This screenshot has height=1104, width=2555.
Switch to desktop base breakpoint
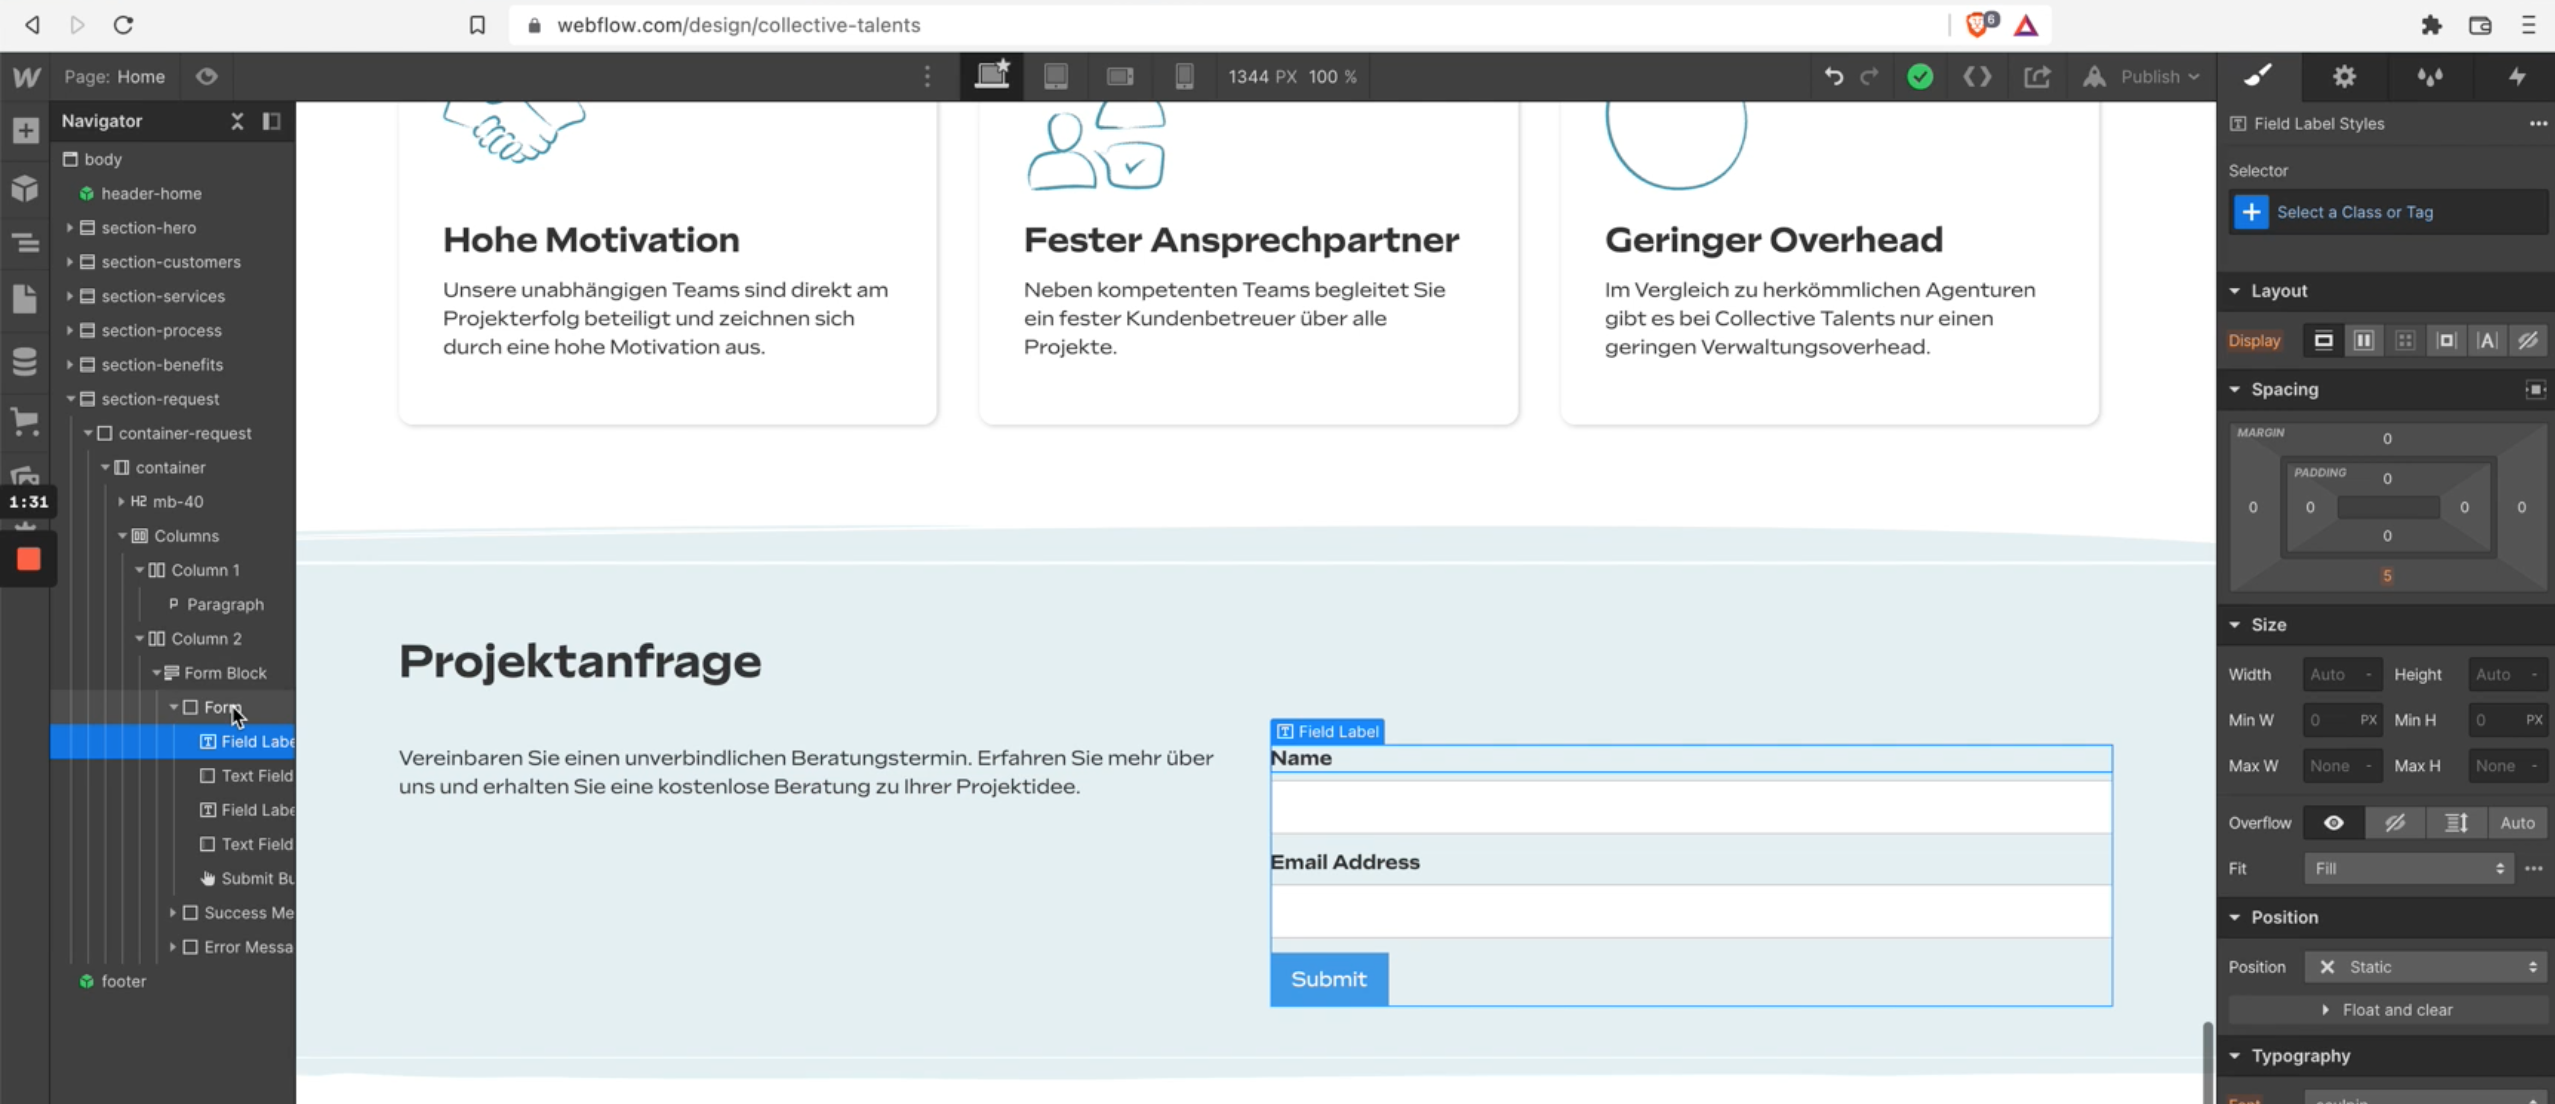pos(992,76)
